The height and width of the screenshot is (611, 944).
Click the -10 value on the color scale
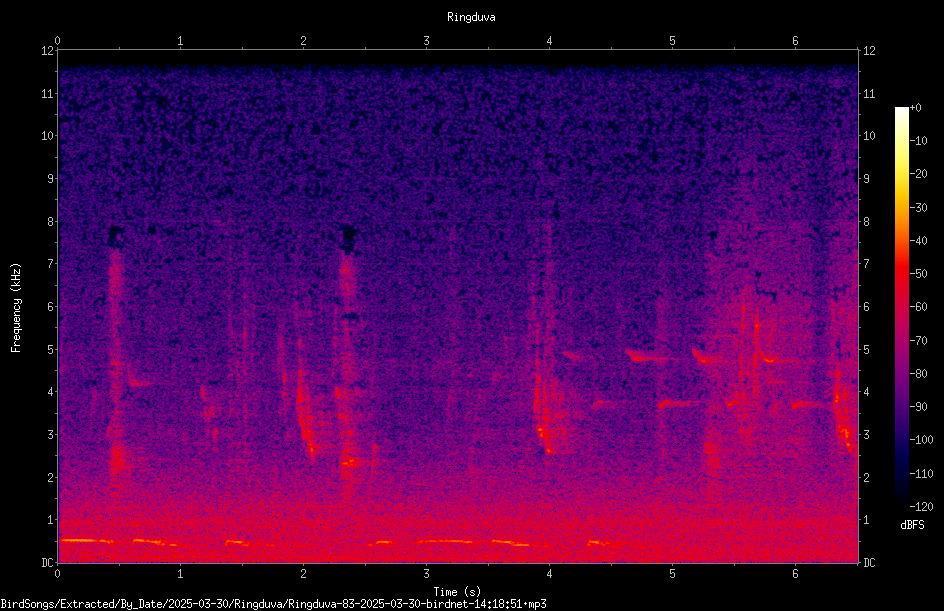(x=919, y=141)
